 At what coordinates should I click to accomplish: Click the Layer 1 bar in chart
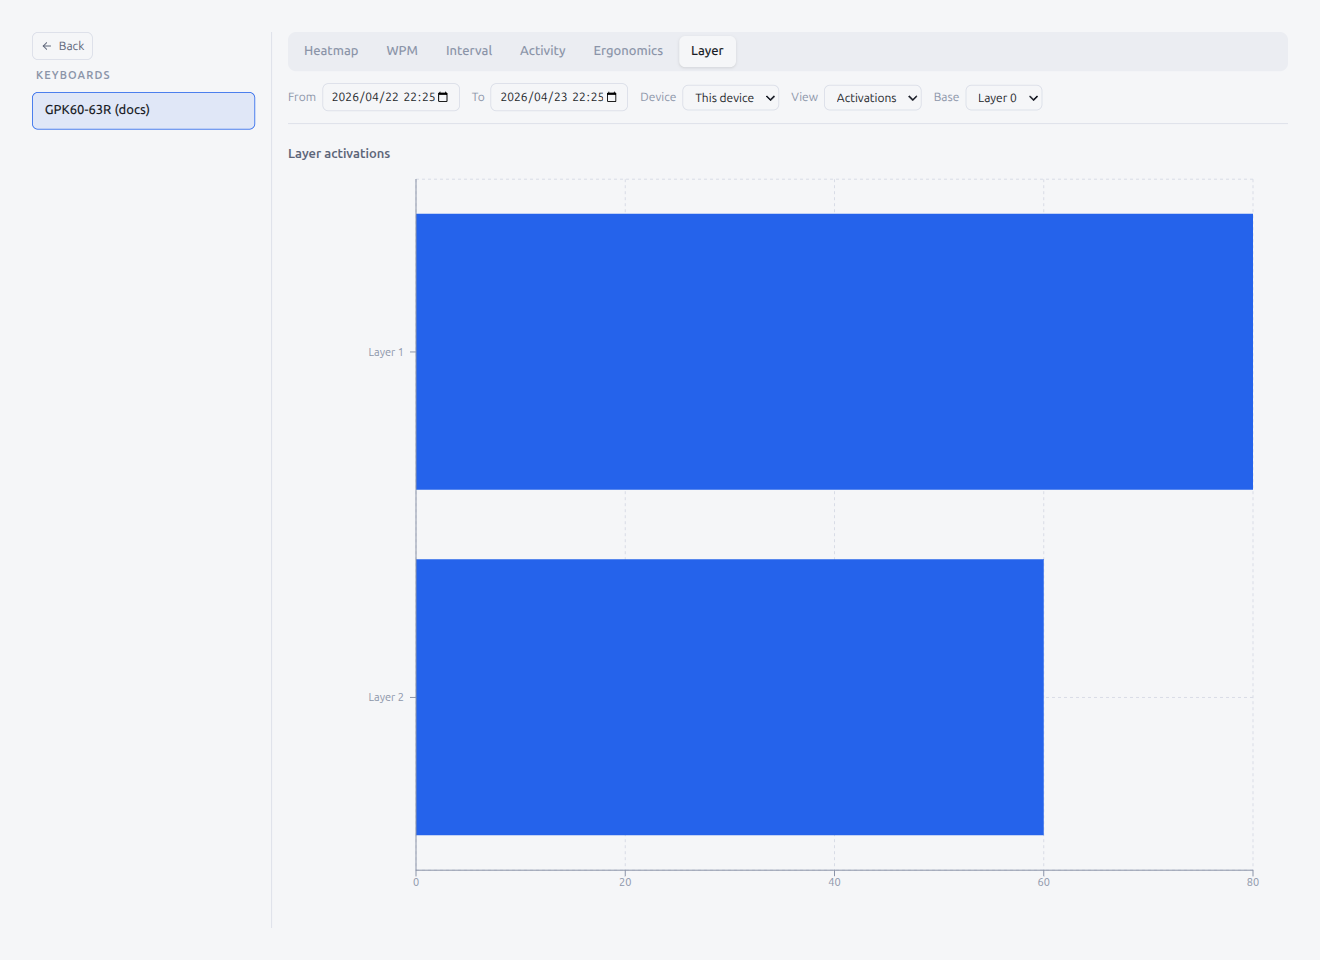click(834, 352)
